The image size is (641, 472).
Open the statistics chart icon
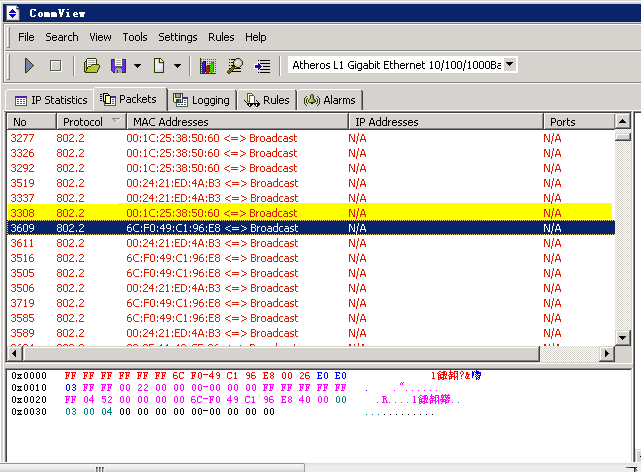(x=208, y=66)
